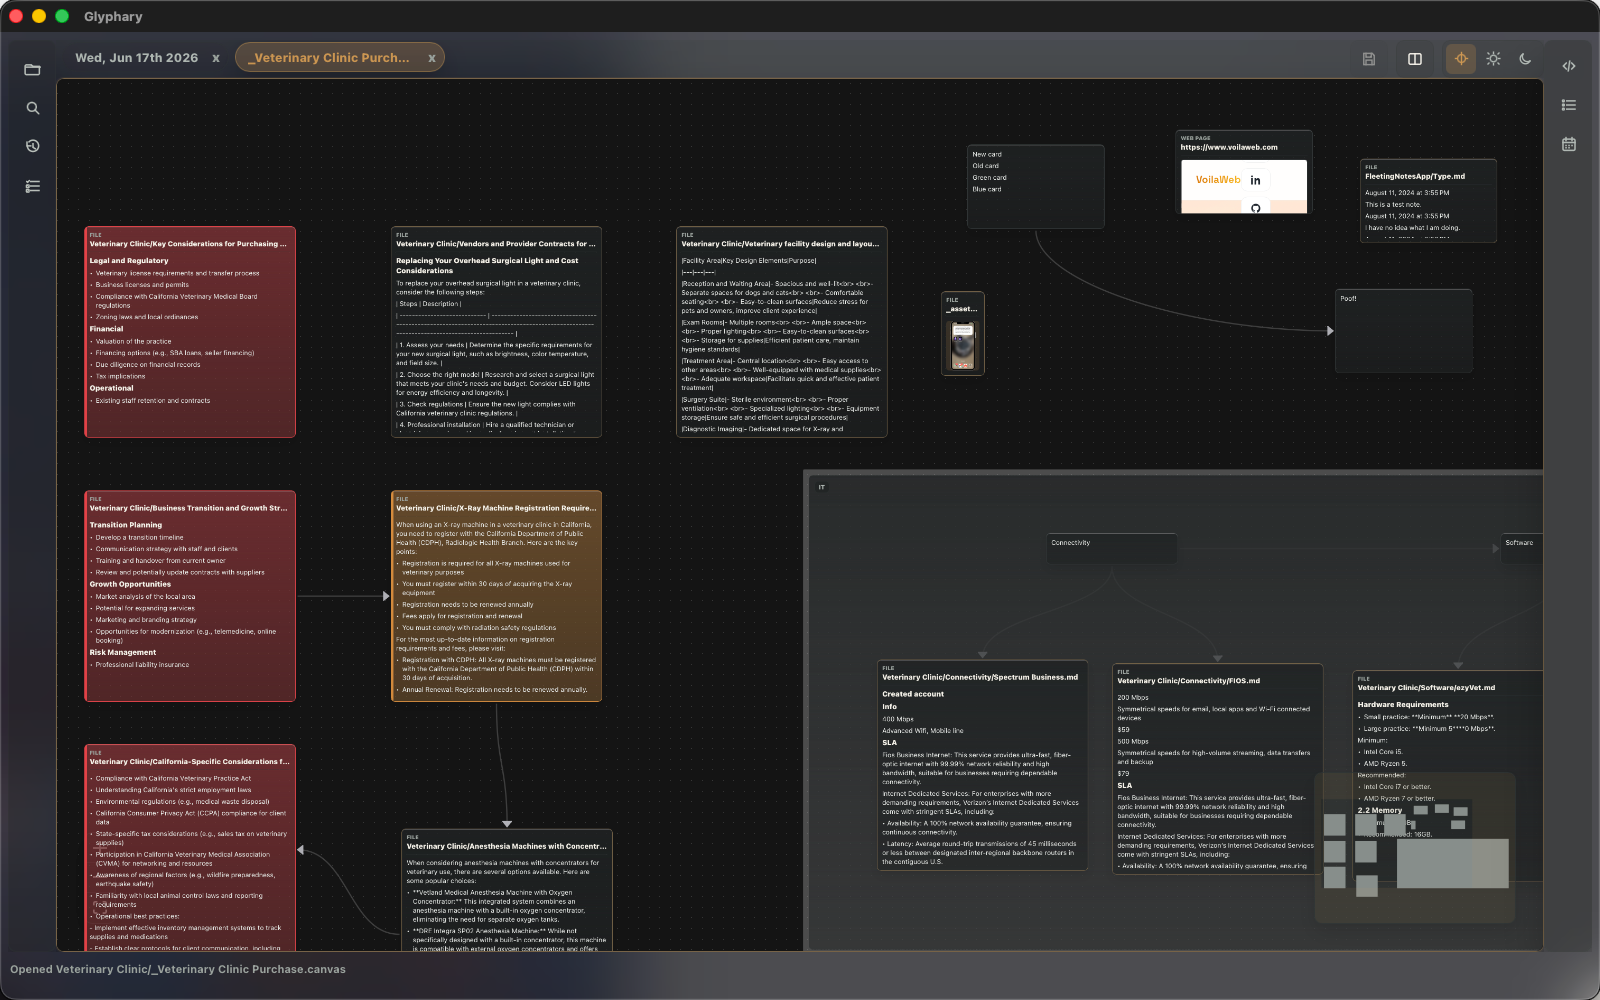Open the code view icon in right sidebar
Screen dimensions: 1600x1000
tap(1569, 66)
